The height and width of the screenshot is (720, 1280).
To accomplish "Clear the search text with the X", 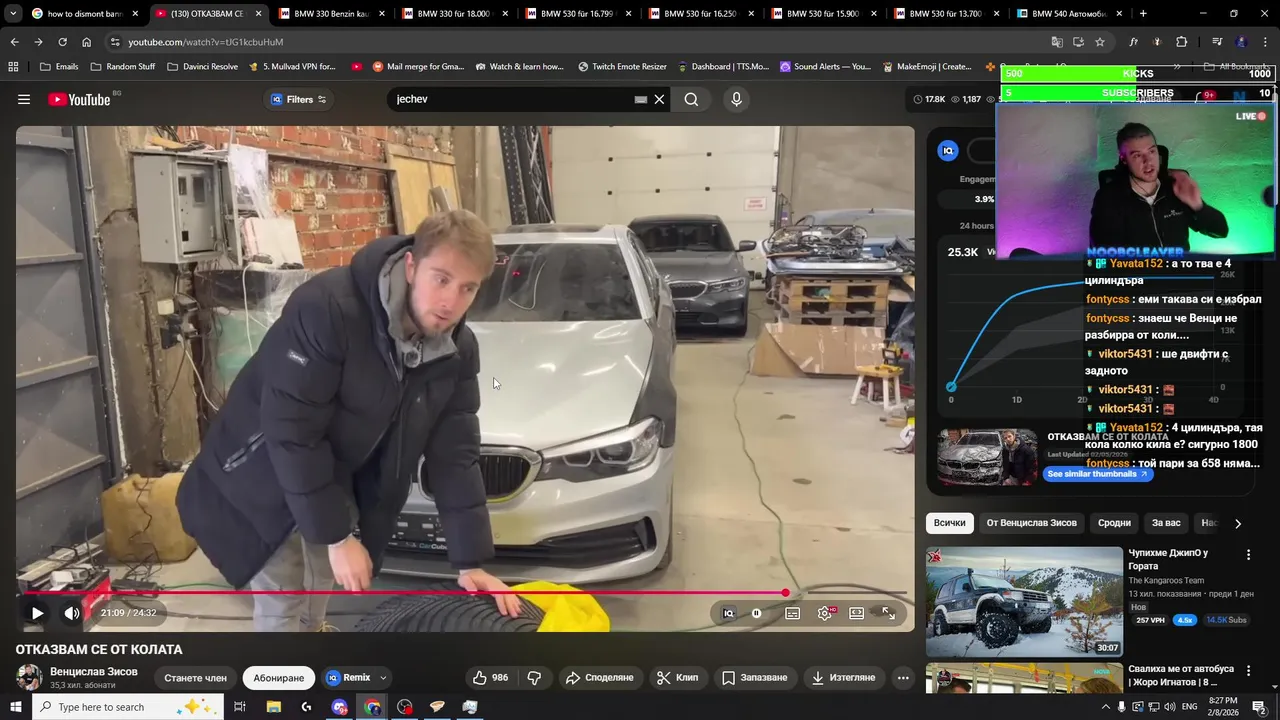I will 659,99.
